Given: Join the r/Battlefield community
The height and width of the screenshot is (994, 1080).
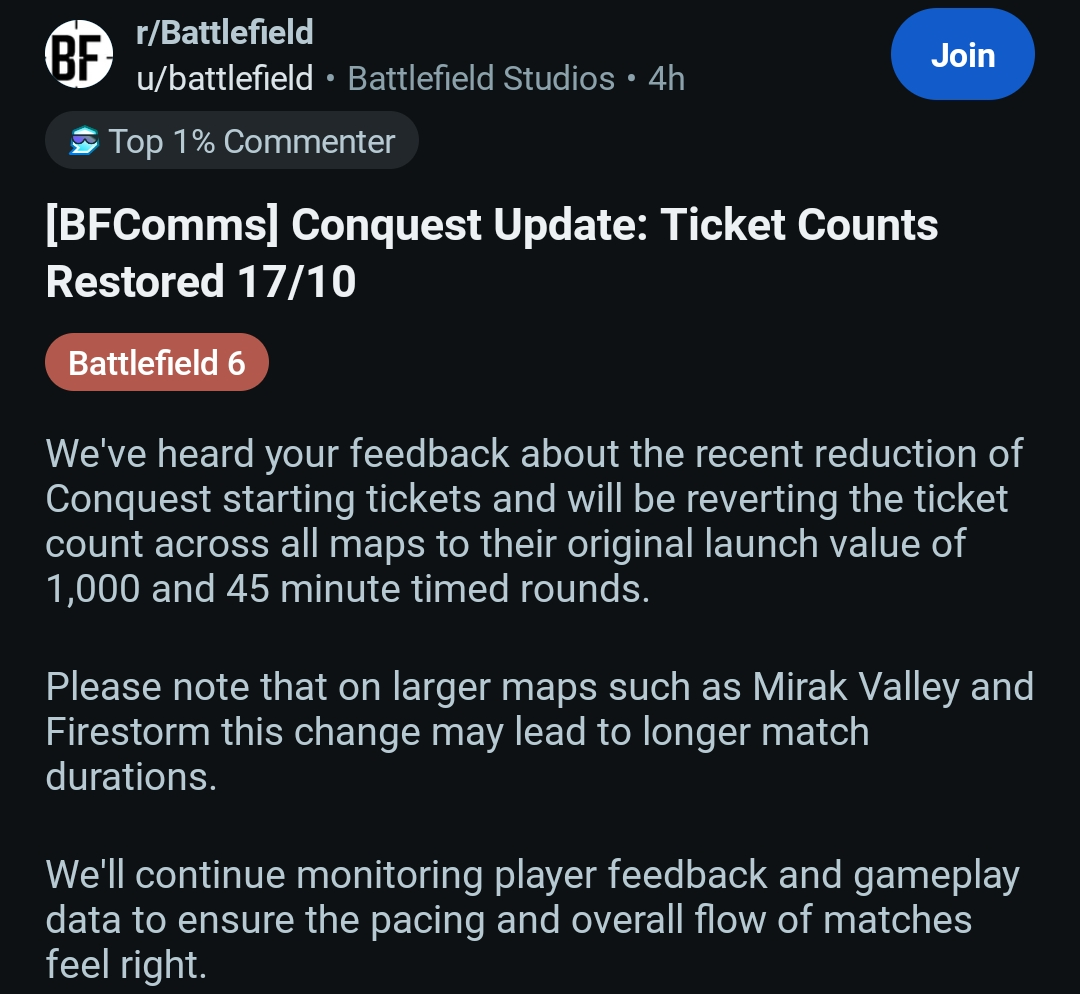Looking at the screenshot, I should [x=962, y=54].
